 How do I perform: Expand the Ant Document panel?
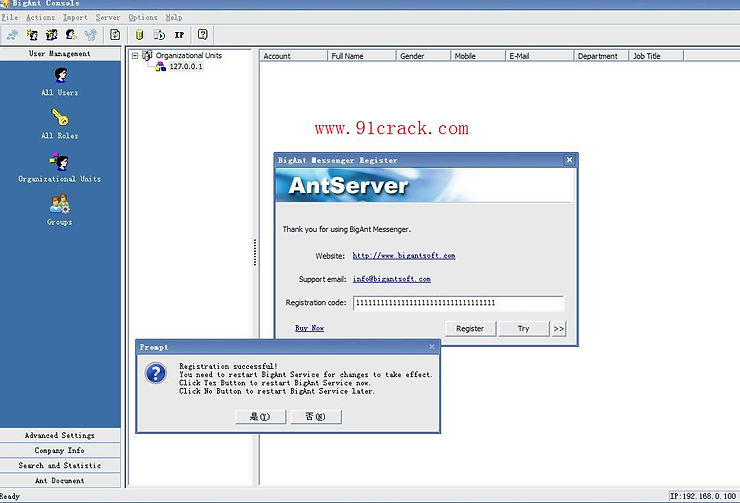pyautogui.click(x=60, y=480)
